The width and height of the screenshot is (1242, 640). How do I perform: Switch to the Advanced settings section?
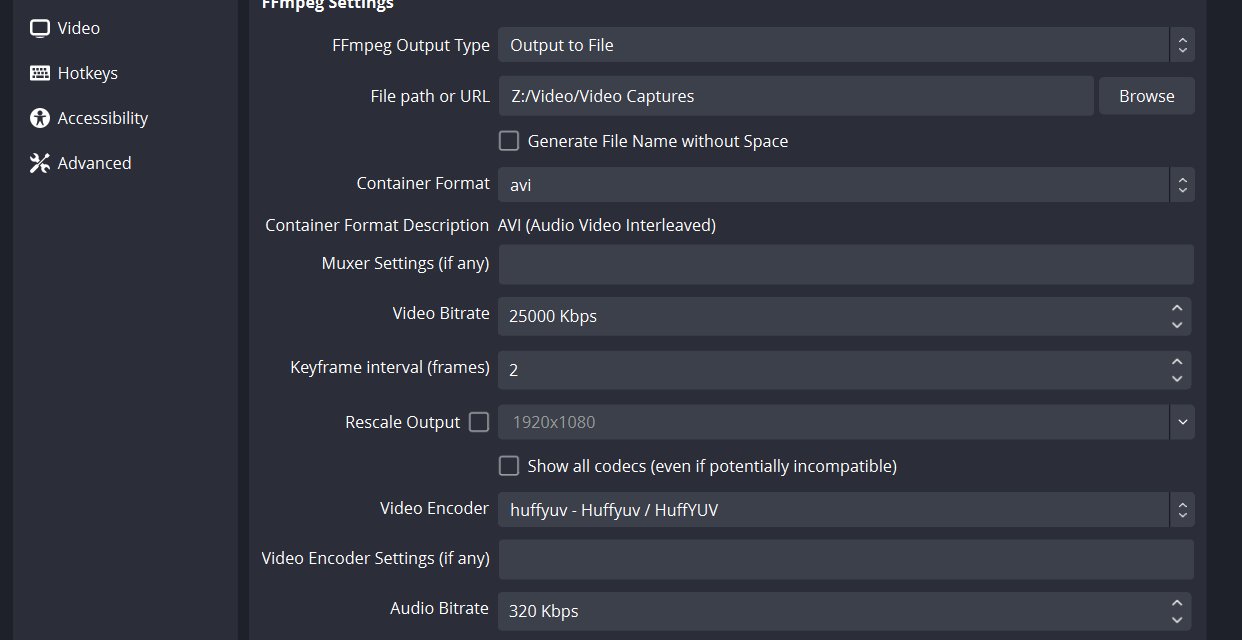click(x=94, y=163)
